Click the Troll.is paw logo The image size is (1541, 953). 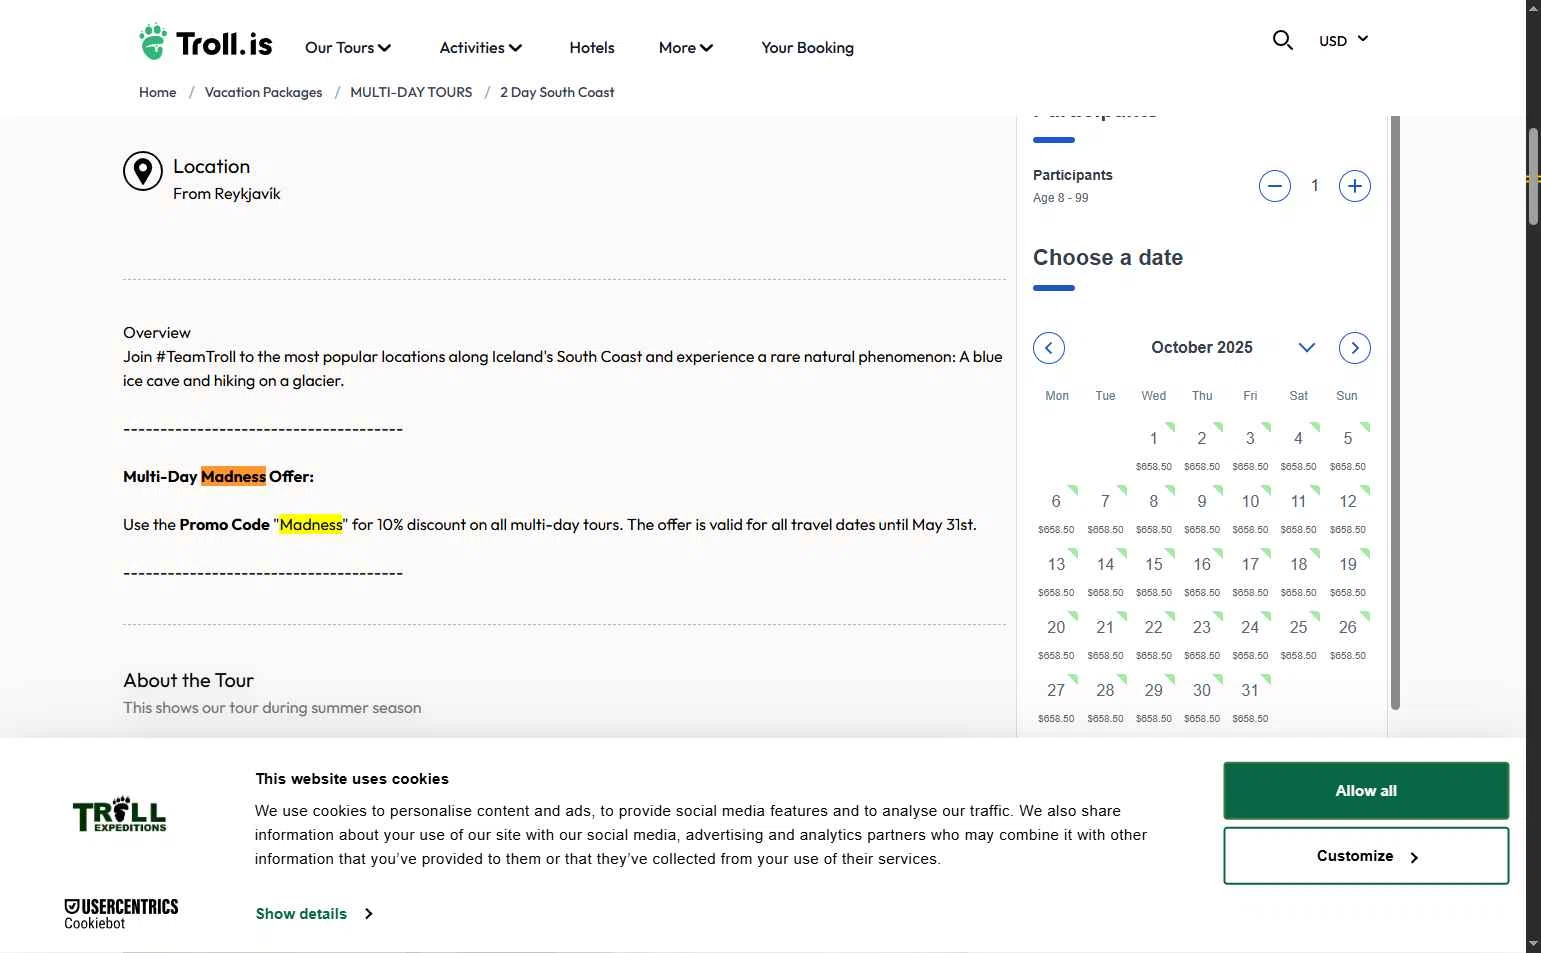[206, 43]
